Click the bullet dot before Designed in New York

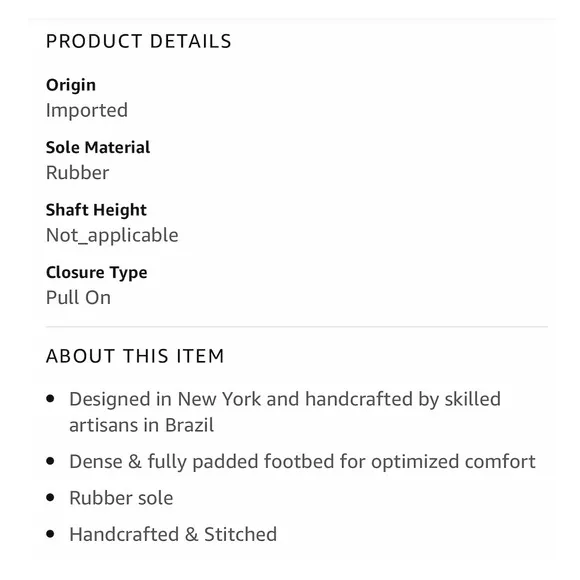click(x=50, y=399)
